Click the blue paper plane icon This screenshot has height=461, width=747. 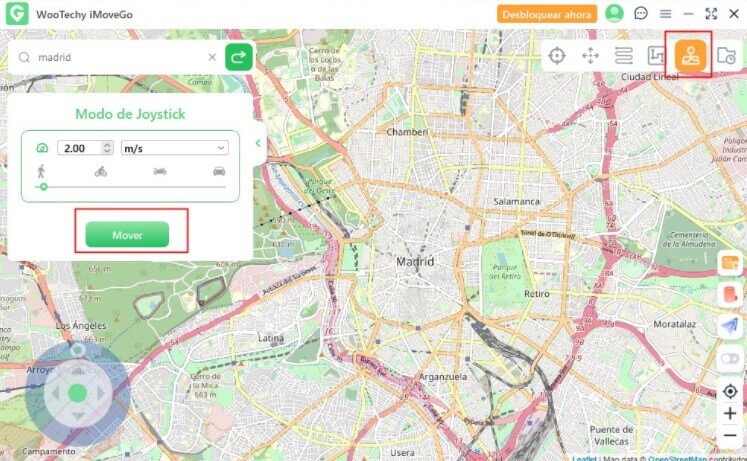point(729,326)
